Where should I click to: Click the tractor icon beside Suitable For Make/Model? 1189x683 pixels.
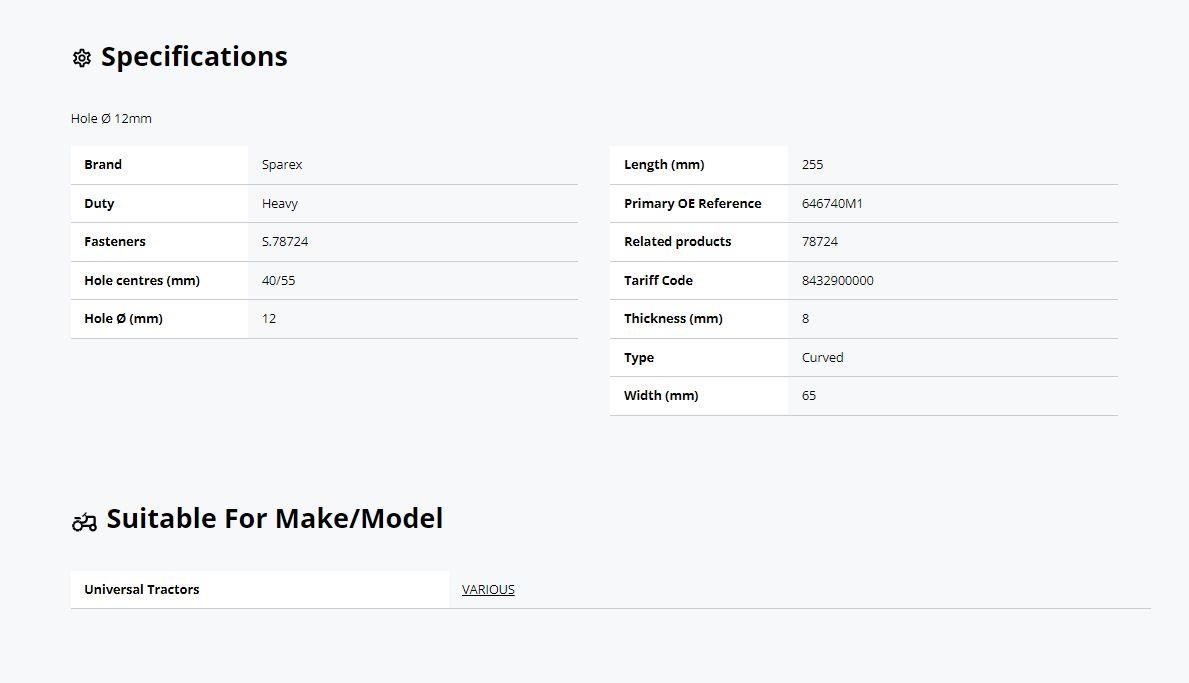(84, 521)
